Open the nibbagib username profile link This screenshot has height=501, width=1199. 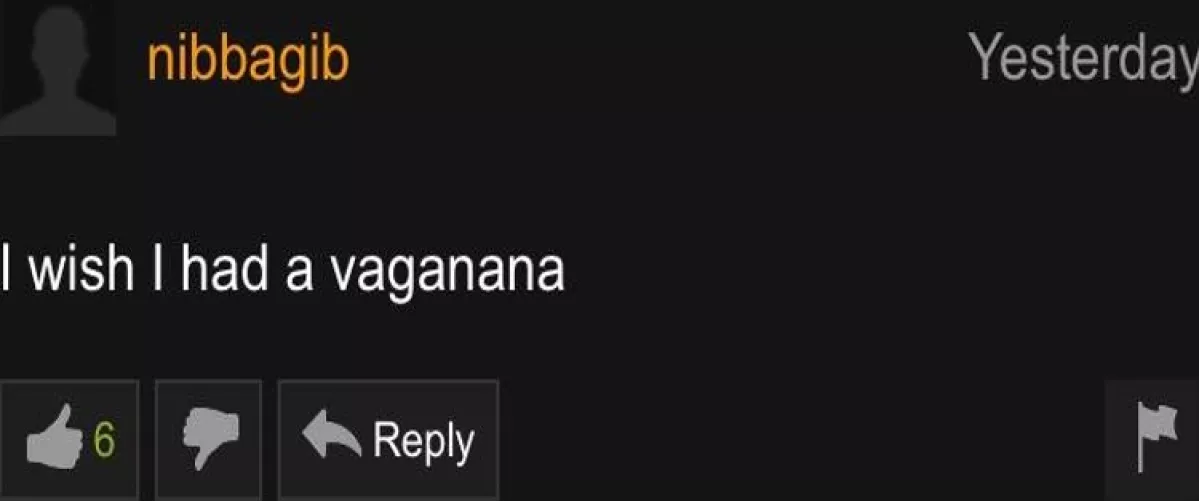tap(248, 62)
